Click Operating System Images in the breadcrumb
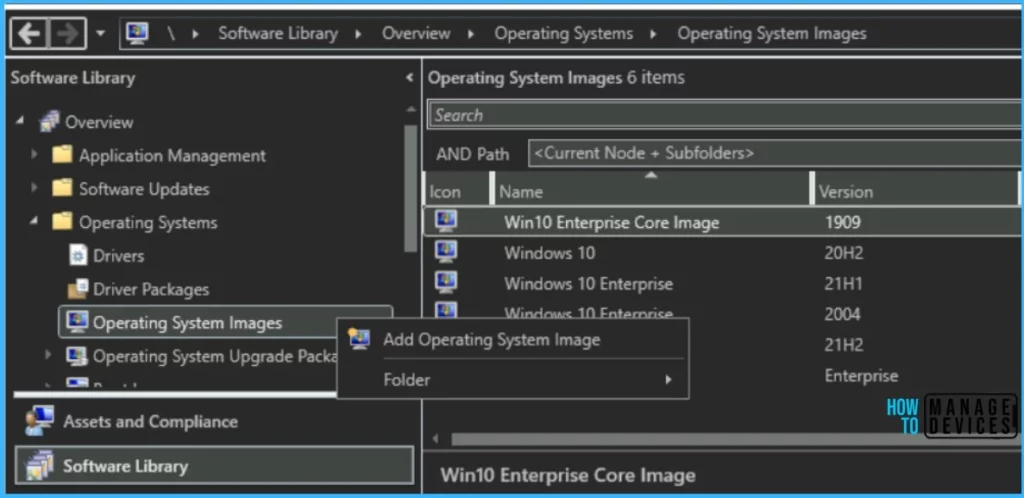 pos(772,34)
